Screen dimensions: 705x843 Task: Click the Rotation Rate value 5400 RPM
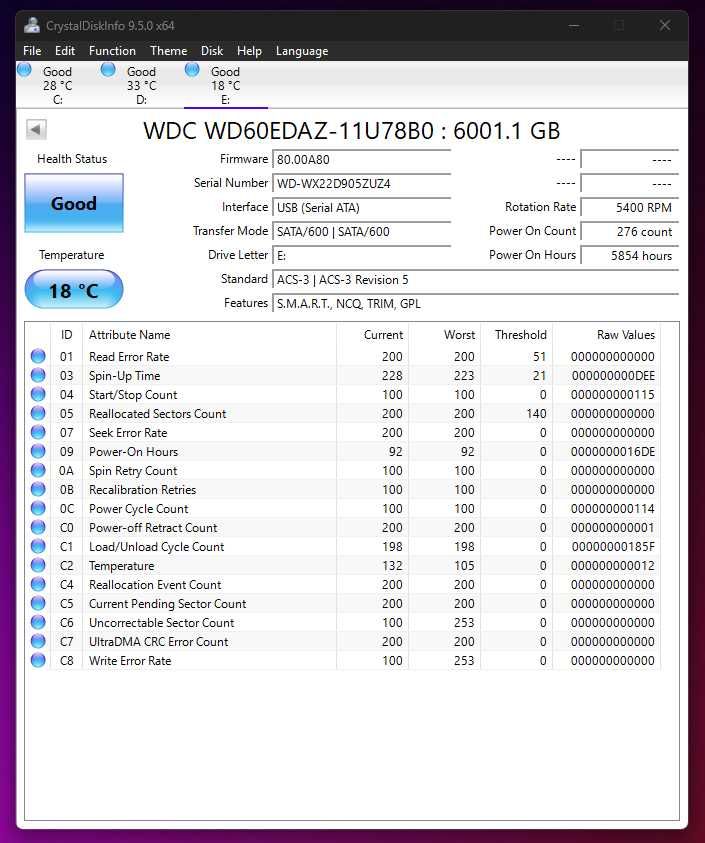(x=630, y=208)
